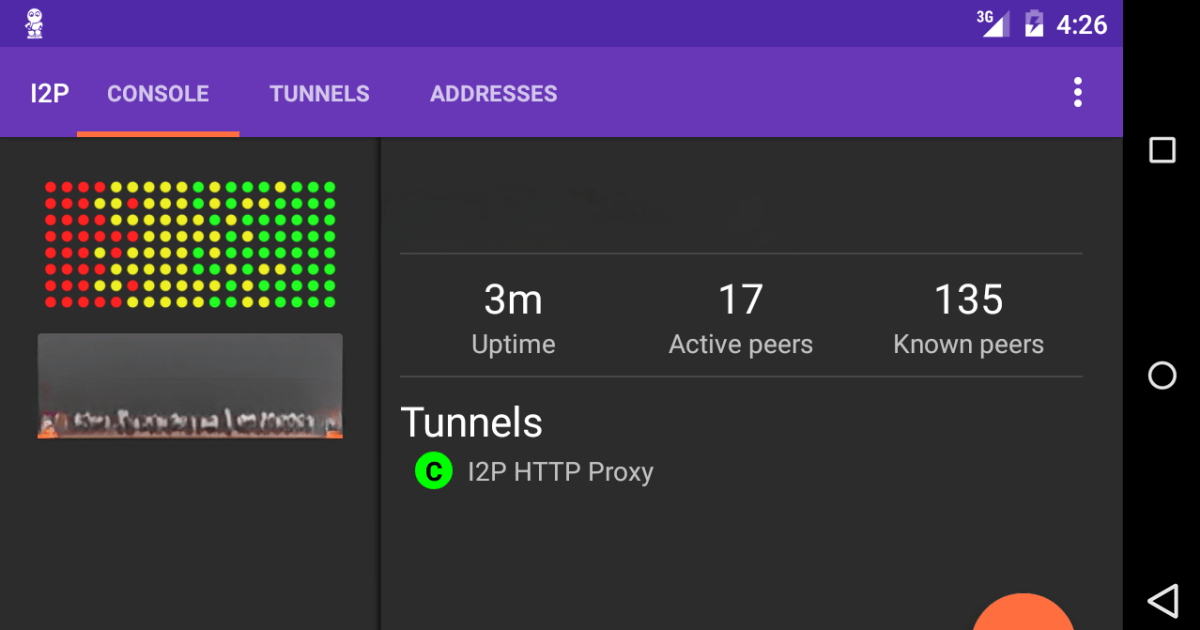
Task: Open the Addresses tab
Action: pyautogui.click(x=493, y=94)
